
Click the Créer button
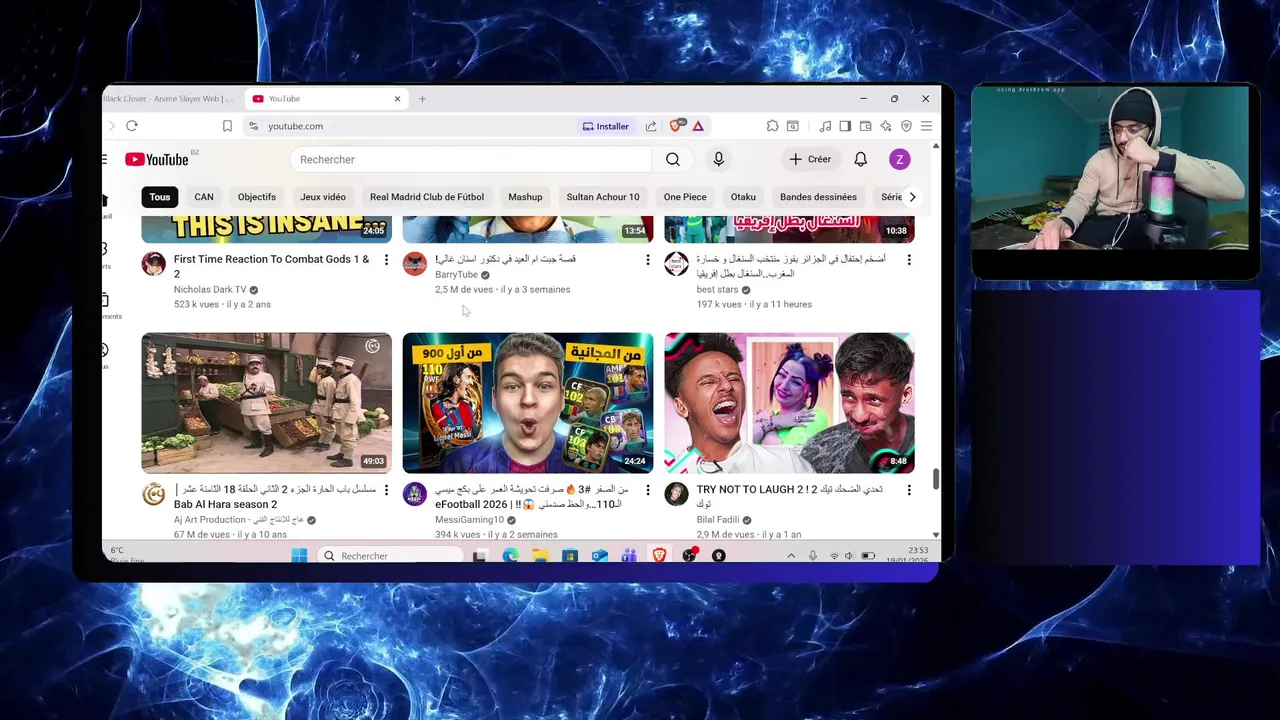coord(810,159)
